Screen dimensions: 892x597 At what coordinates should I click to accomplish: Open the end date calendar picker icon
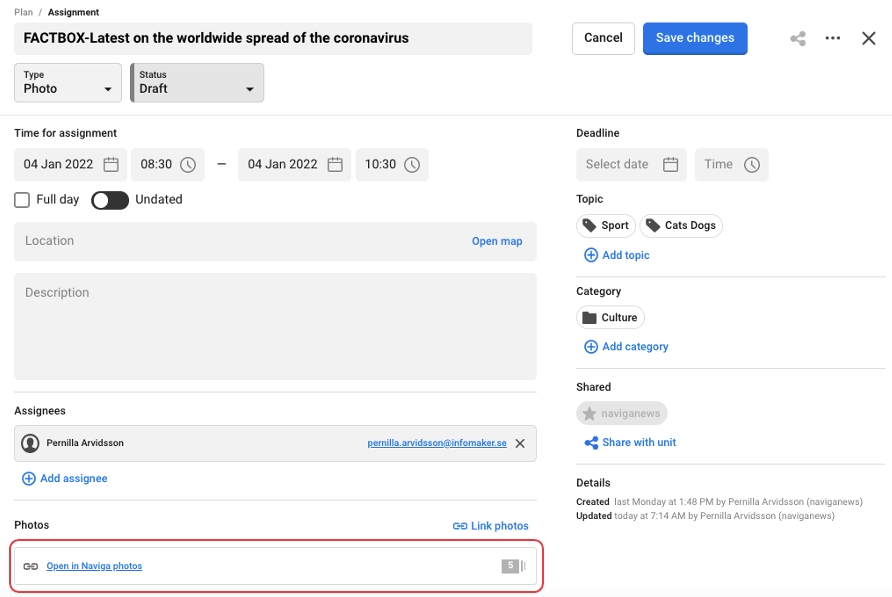click(335, 165)
